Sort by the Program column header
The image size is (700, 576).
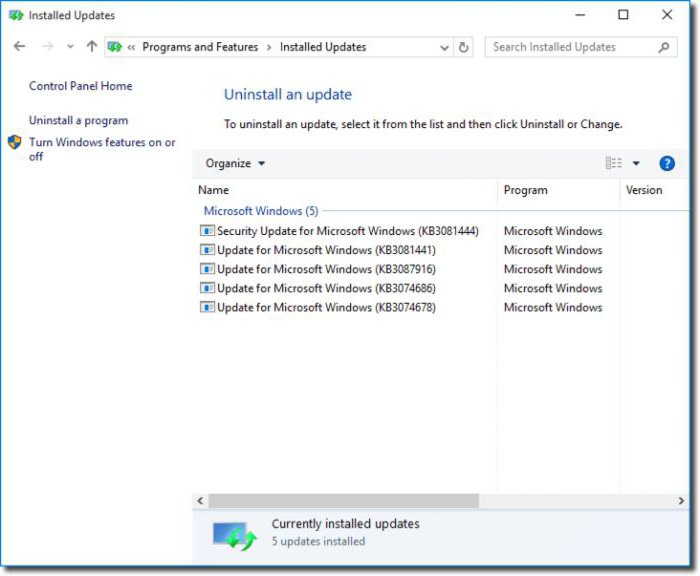point(525,190)
